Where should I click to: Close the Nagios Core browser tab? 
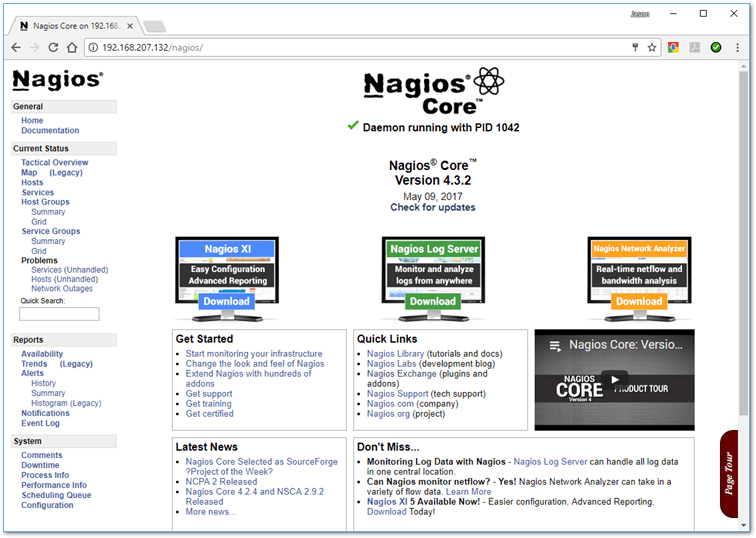(130, 26)
